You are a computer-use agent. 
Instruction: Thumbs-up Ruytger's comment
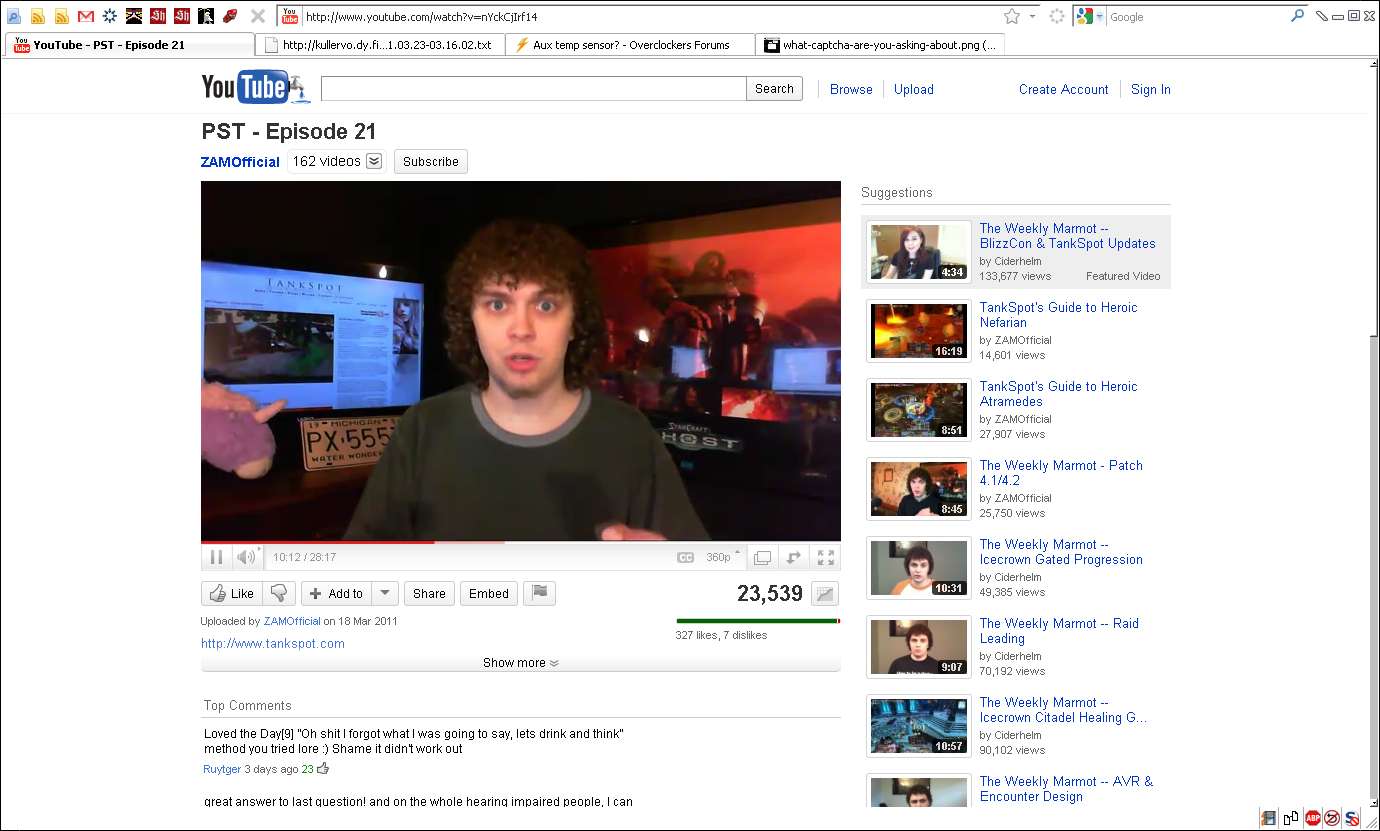tap(323, 769)
